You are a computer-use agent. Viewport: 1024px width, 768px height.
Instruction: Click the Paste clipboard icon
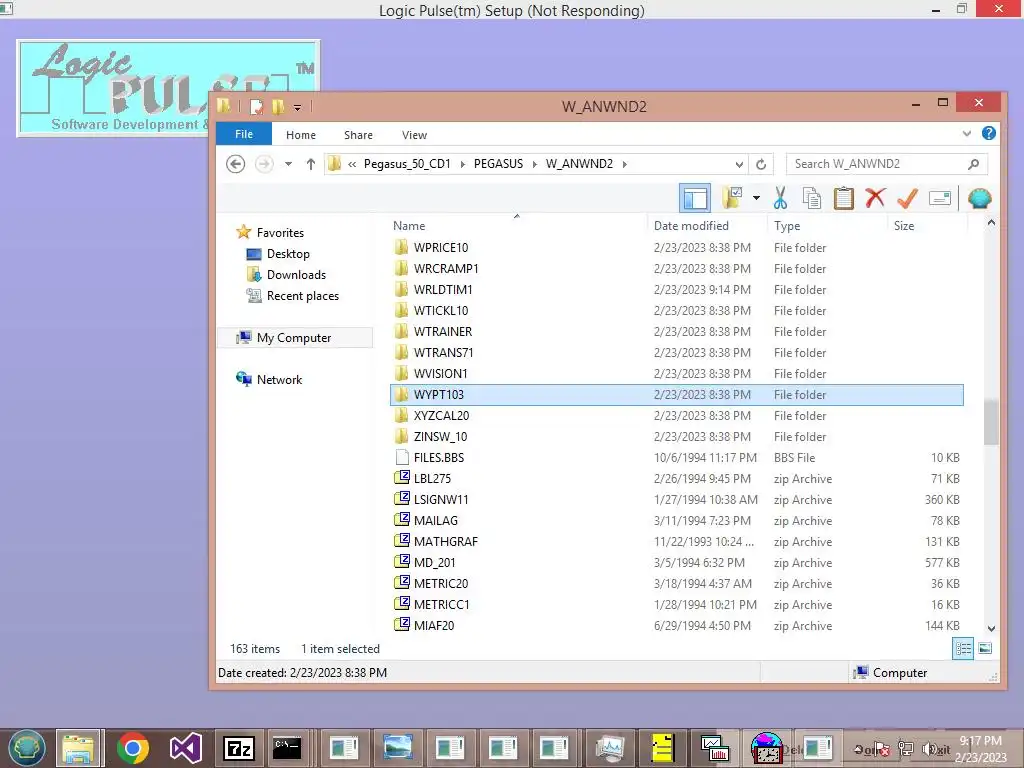(x=843, y=198)
